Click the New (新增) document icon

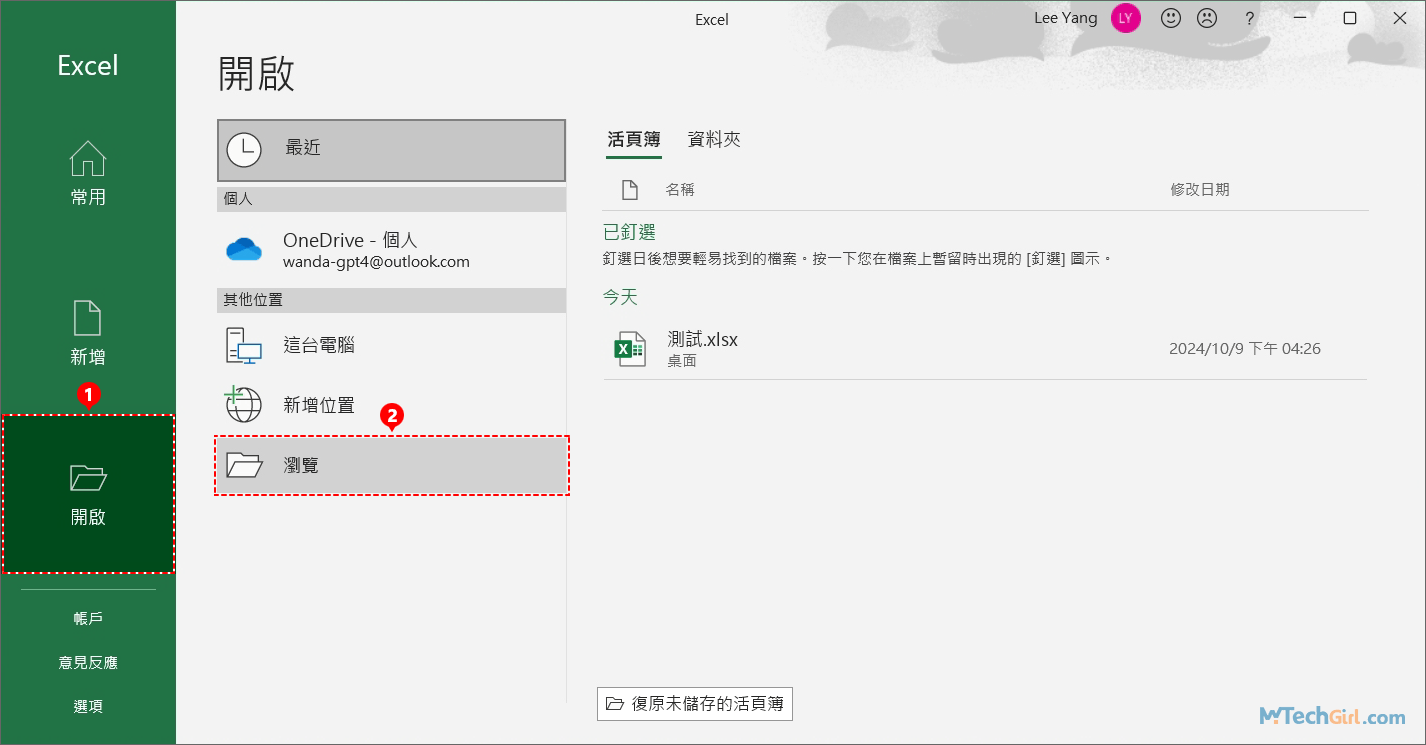coord(88,318)
